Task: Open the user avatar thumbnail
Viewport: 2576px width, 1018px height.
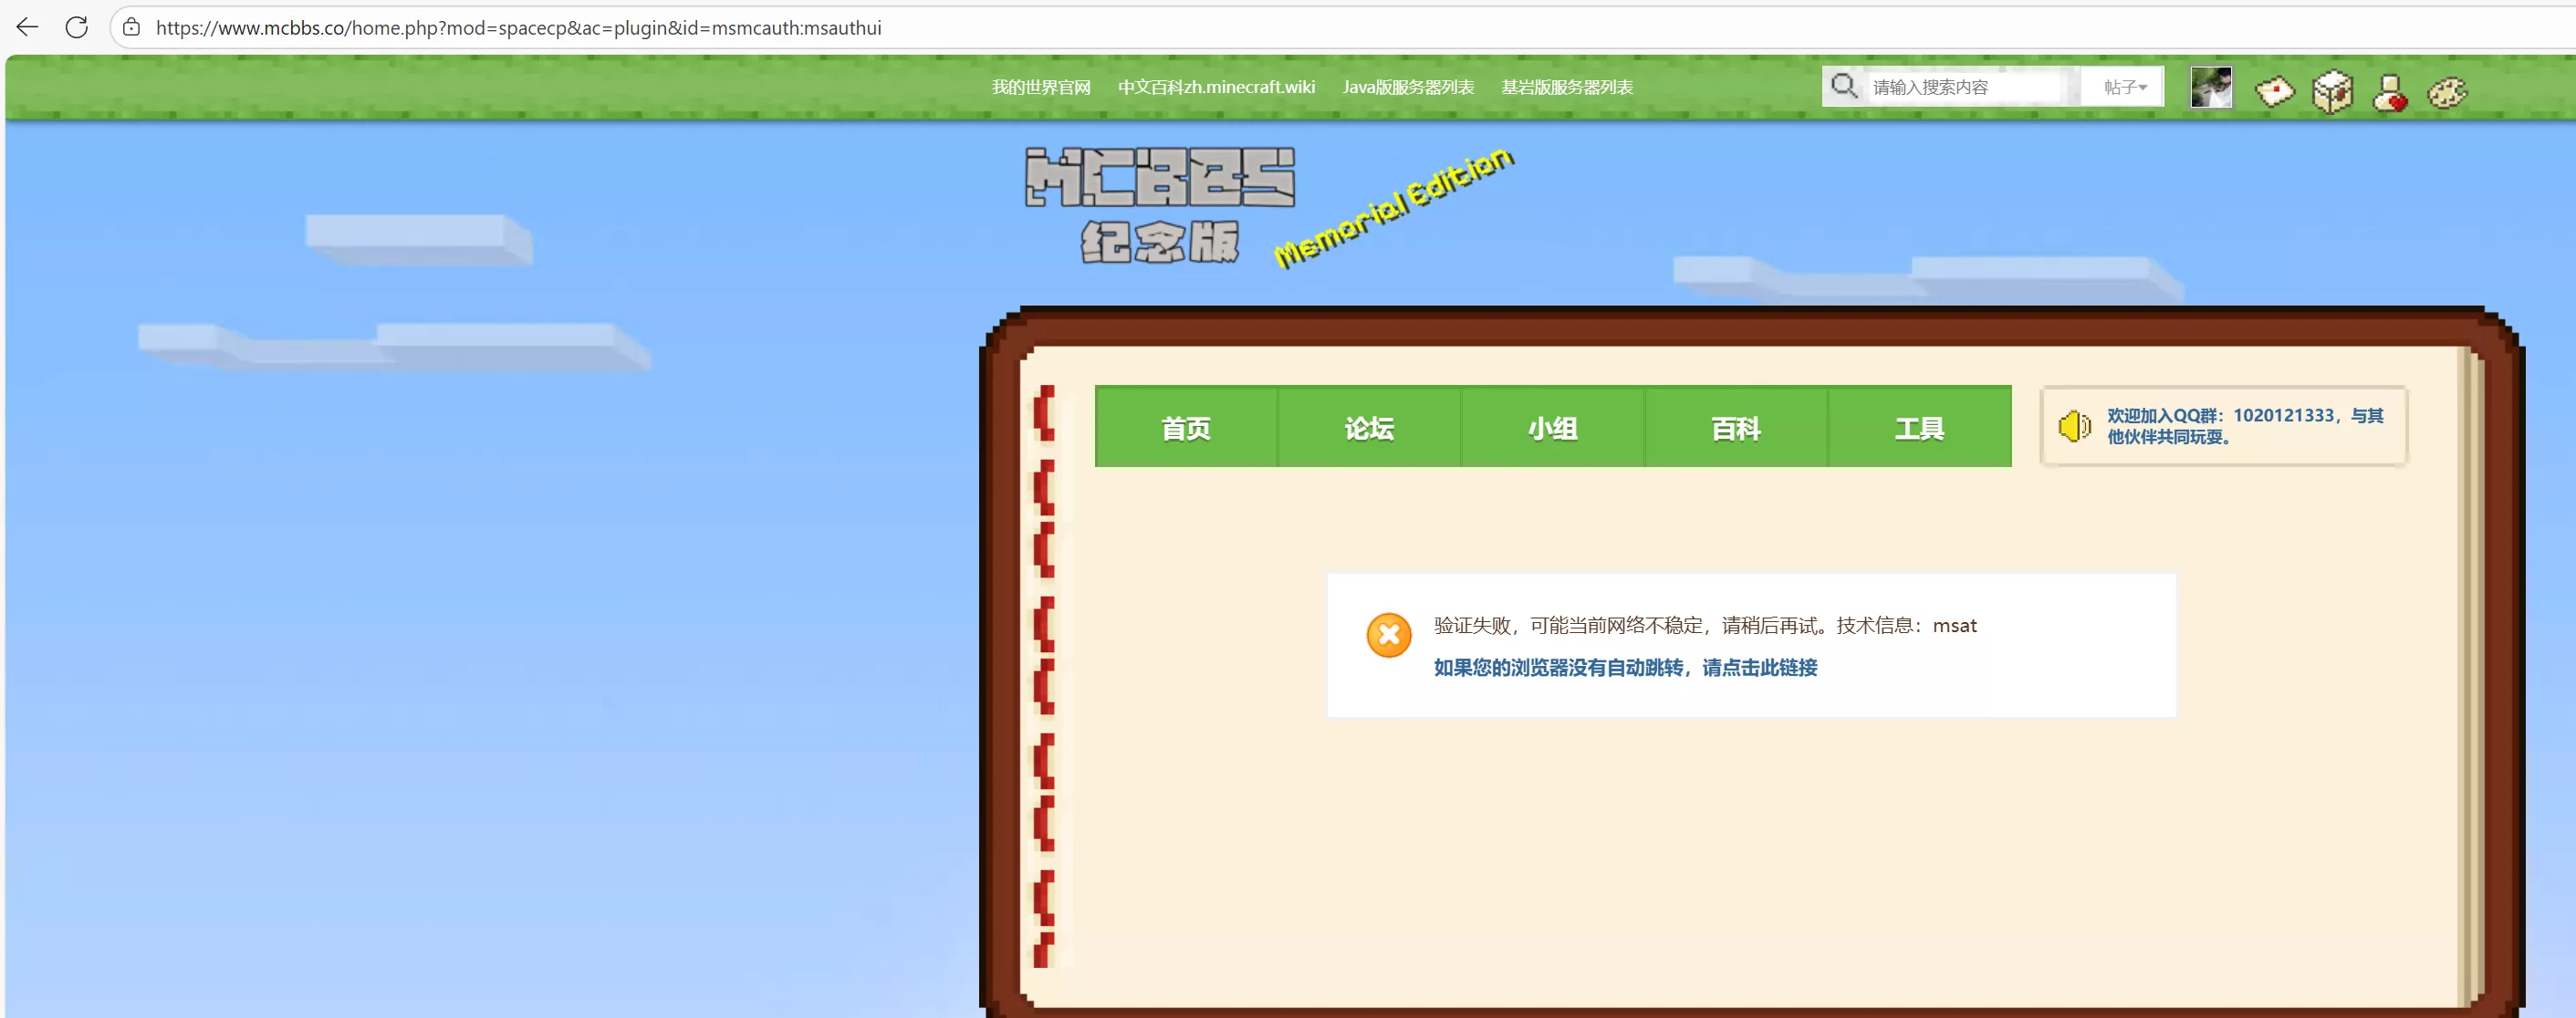Action: 2210,88
